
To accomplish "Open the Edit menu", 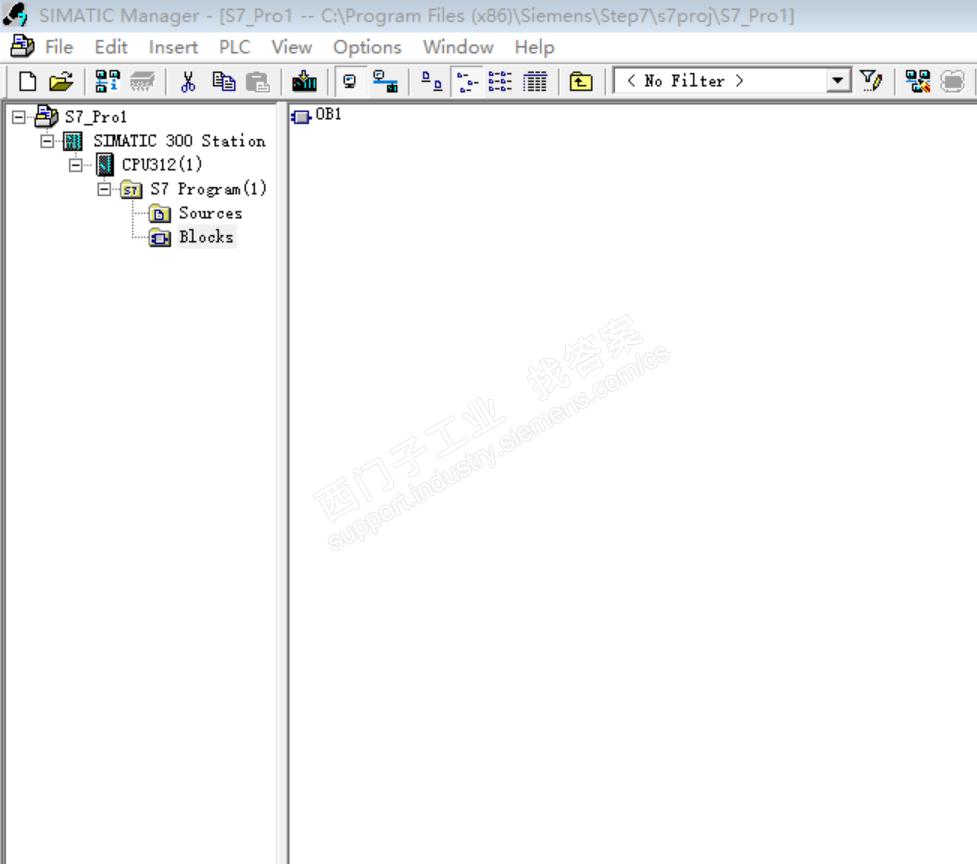I will tap(111, 47).
